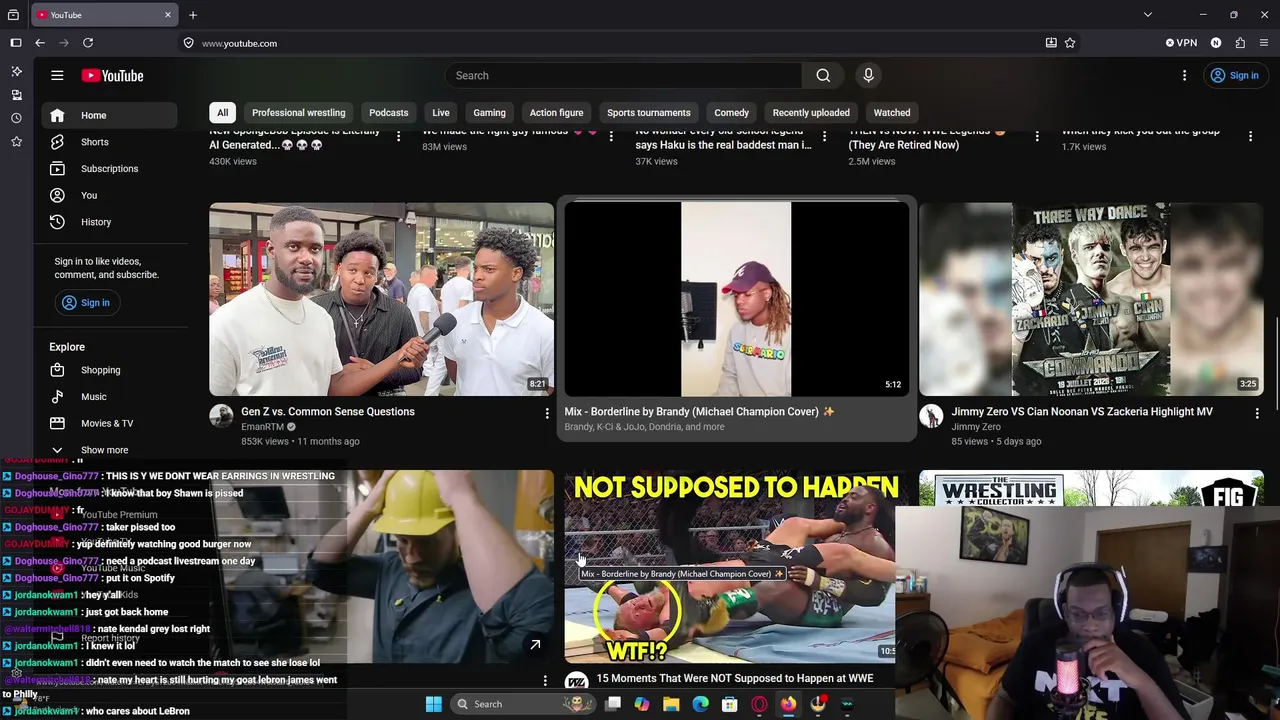1280x720 pixels.
Task: Click the top-right Sign in button
Action: point(1234,75)
